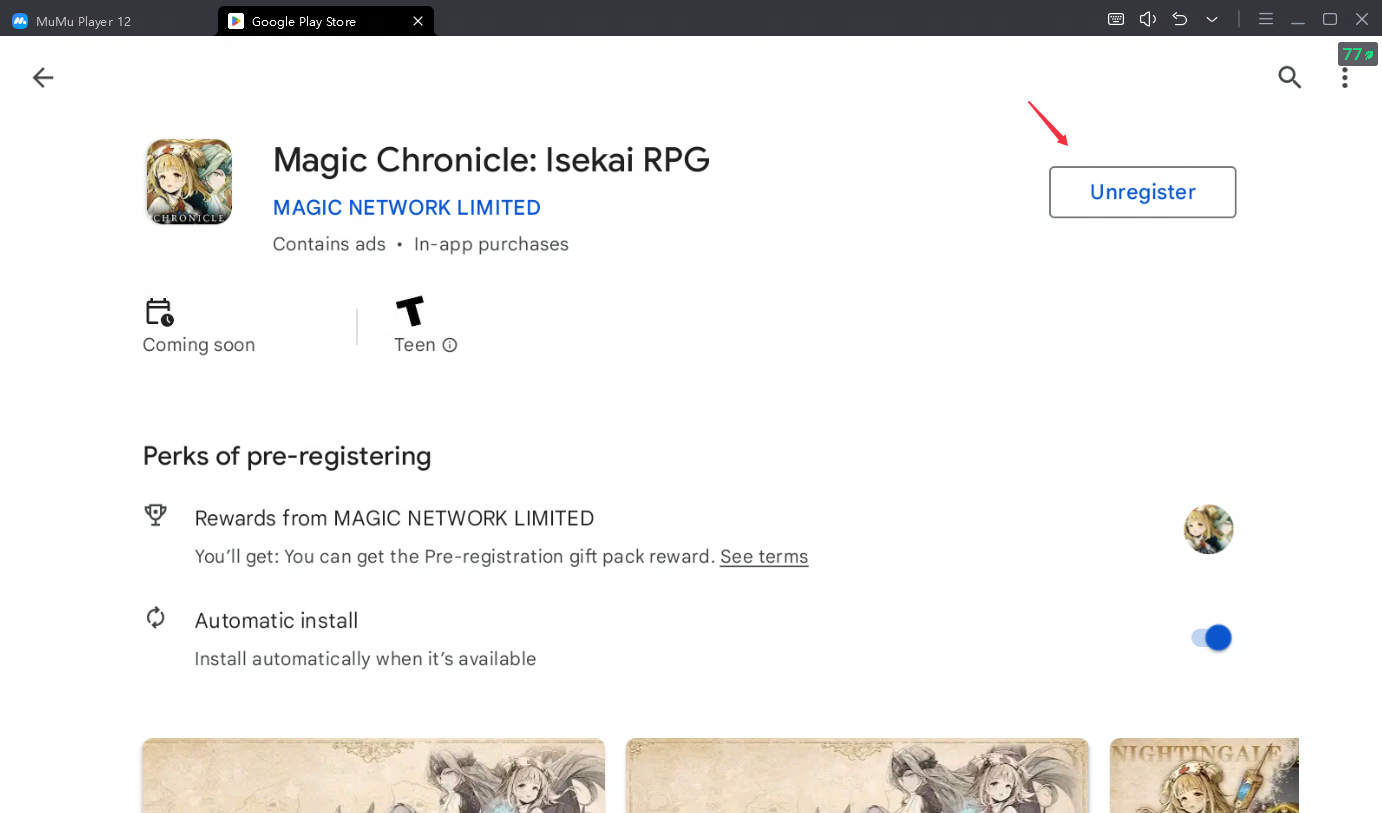The height and width of the screenshot is (813, 1382).
Task: Open the MuMu hamburger menu
Action: 1266,19
